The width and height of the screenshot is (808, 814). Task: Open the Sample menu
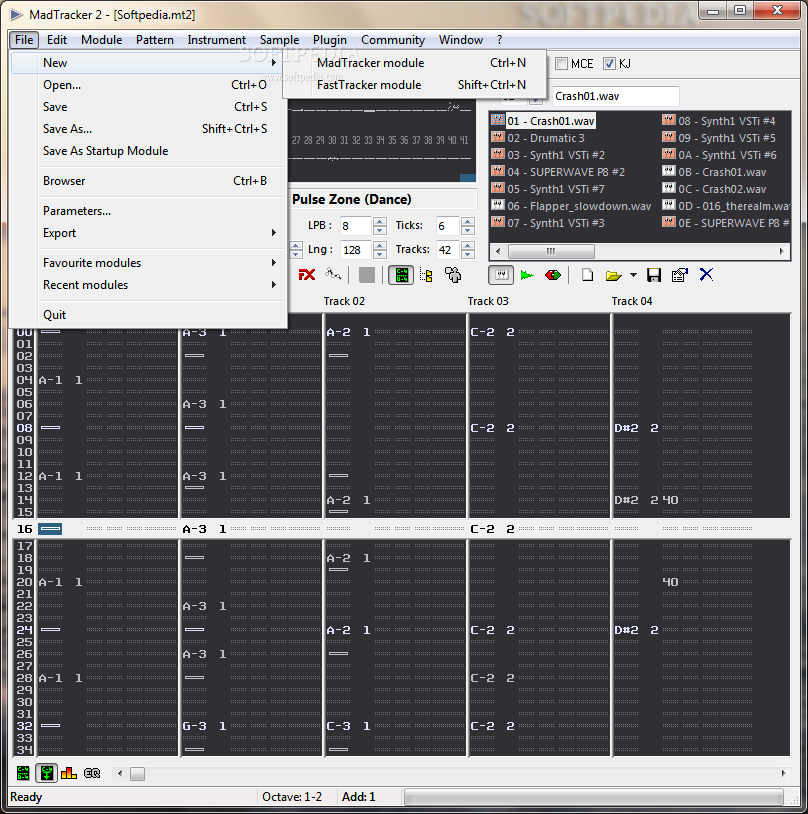(279, 40)
